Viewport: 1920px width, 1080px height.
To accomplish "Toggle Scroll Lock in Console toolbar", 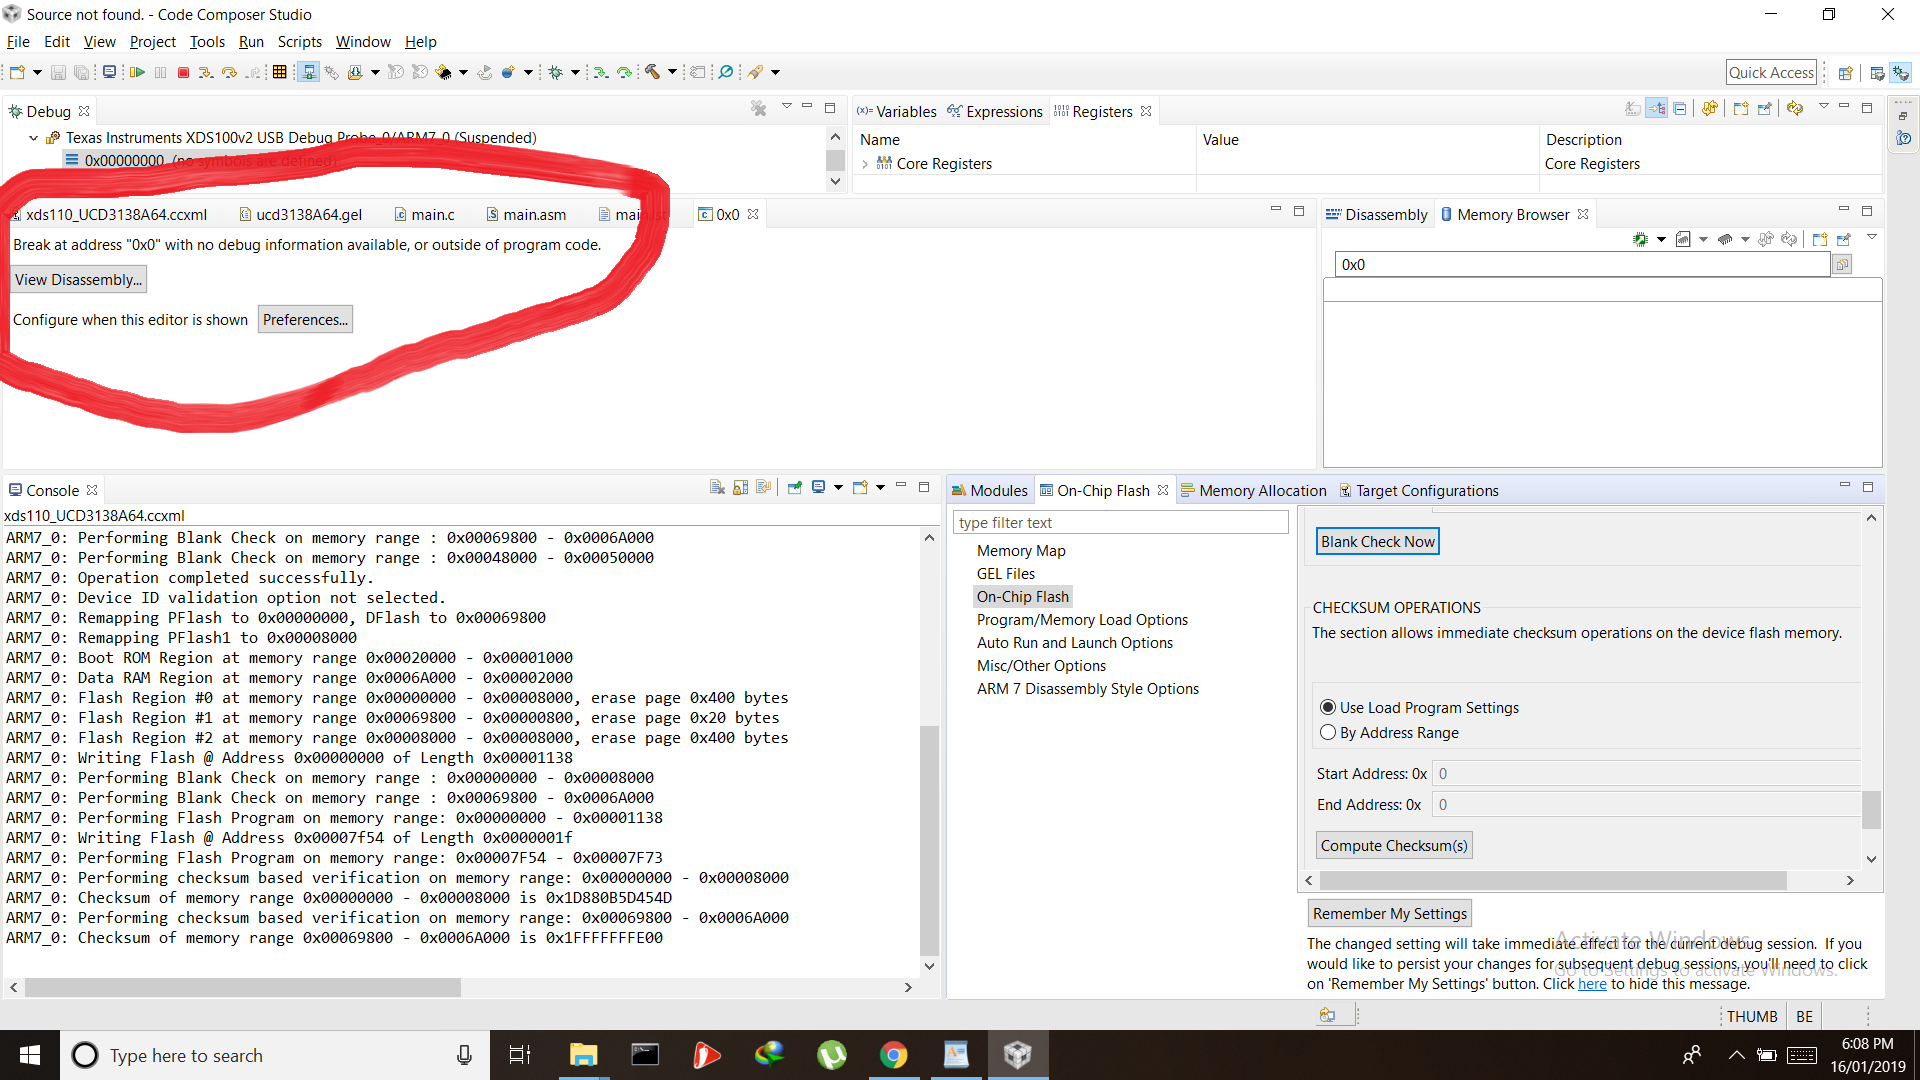I will pyautogui.click(x=740, y=487).
